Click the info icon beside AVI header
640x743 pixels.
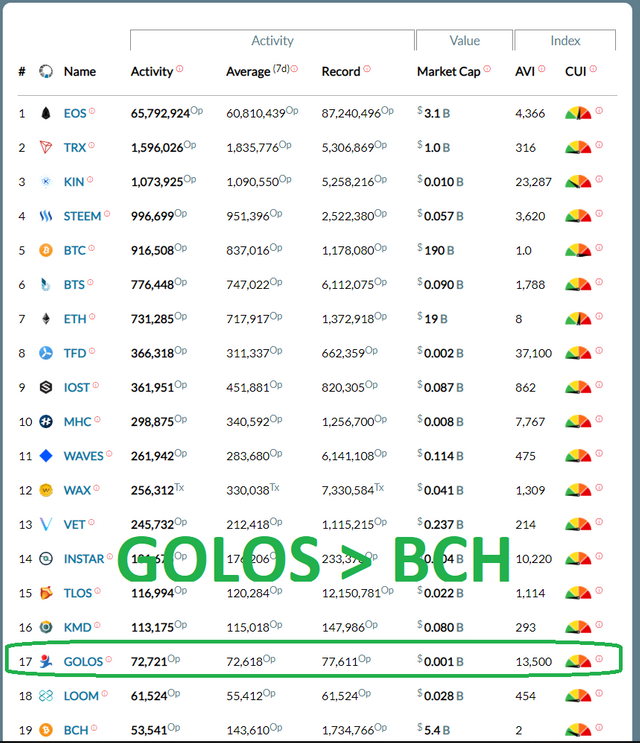click(541, 69)
